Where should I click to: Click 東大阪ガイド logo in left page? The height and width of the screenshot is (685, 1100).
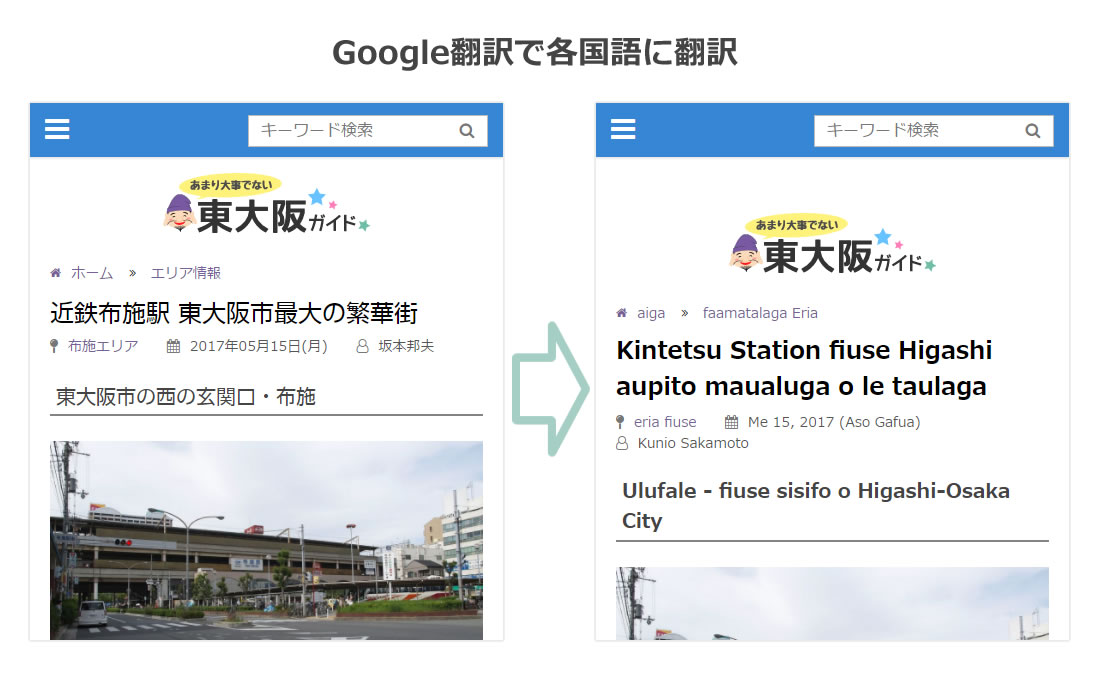point(267,204)
